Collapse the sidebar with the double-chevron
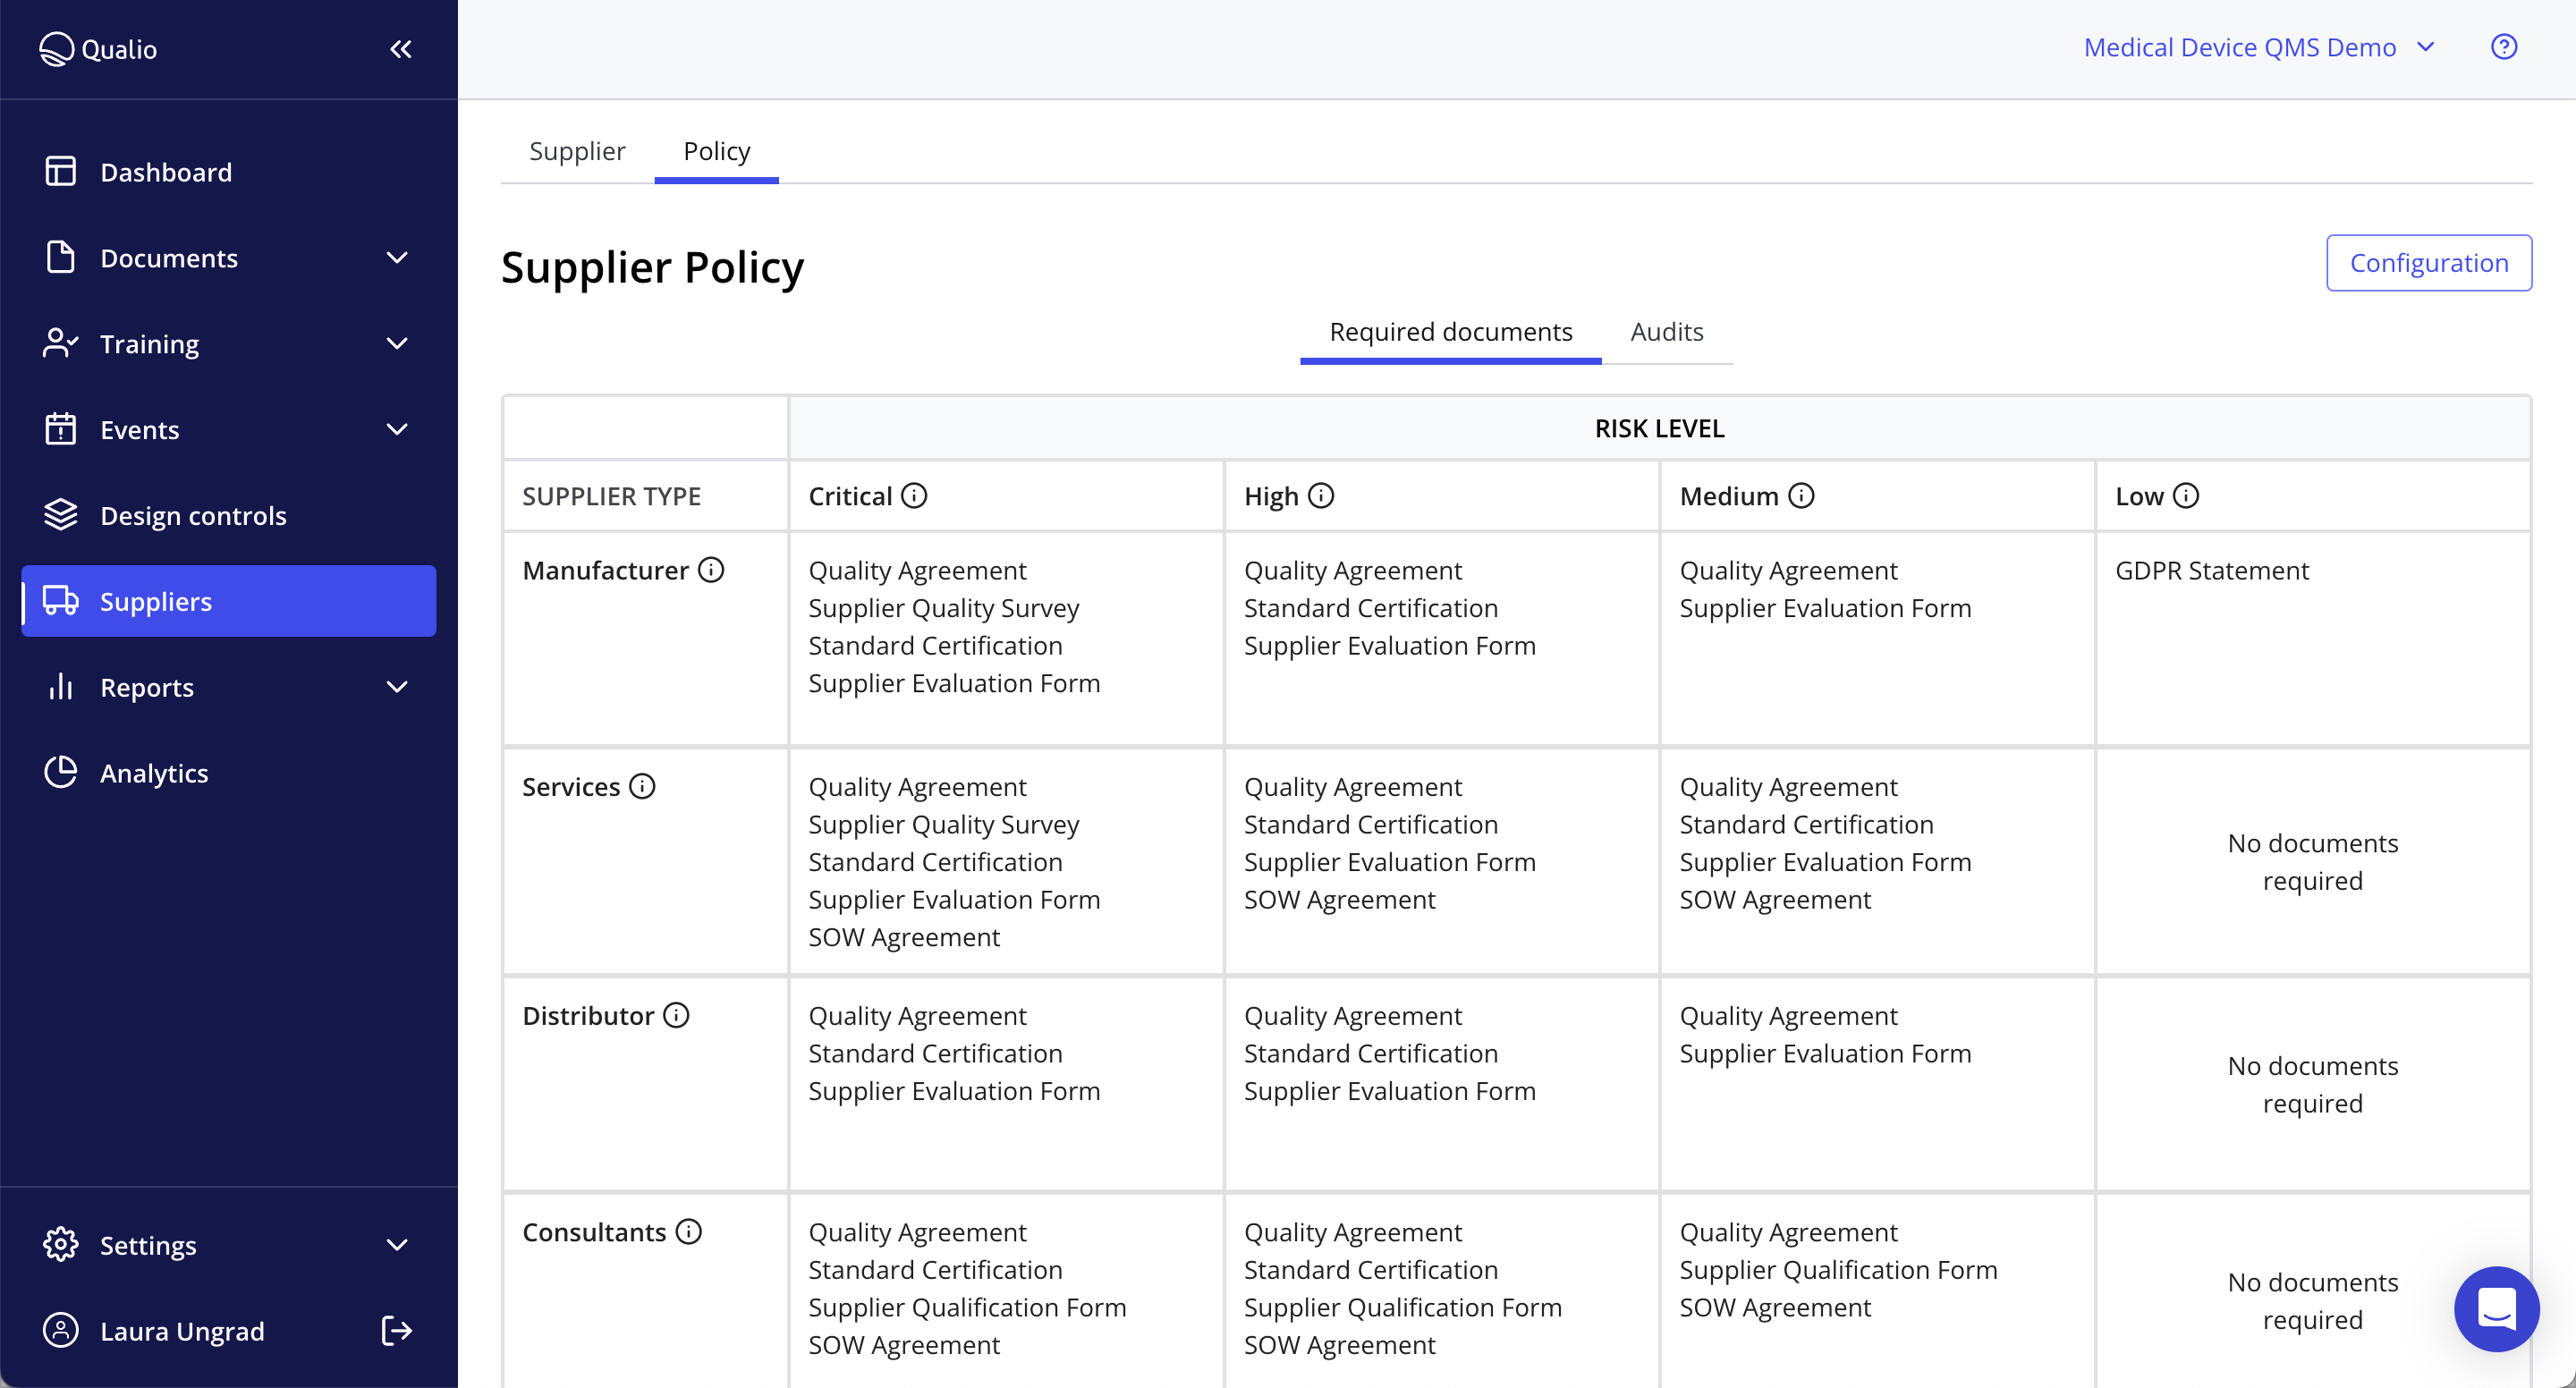The height and width of the screenshot is (1388, 2576). coord(401,48)
